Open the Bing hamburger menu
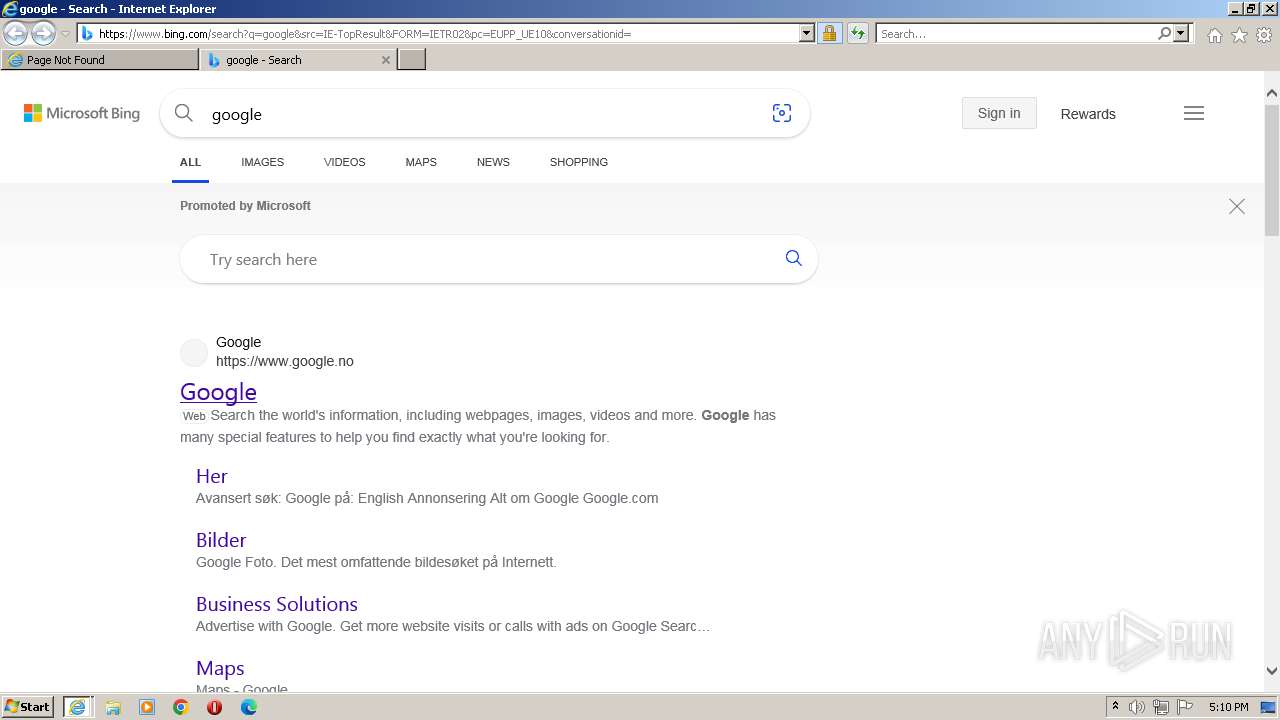The height and width of the screenshot is (720, 1280). (1194, 113)
